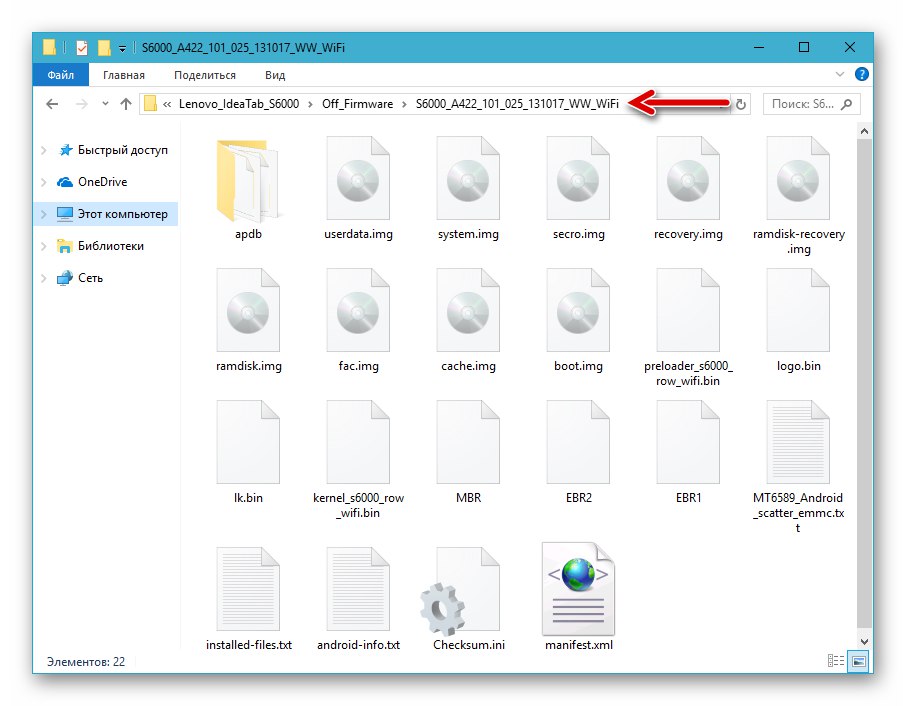The height and width of the screenshot is (706, 906).
Task: Expand the Быстрый доступ sidebar section
Action: (42, 149)
